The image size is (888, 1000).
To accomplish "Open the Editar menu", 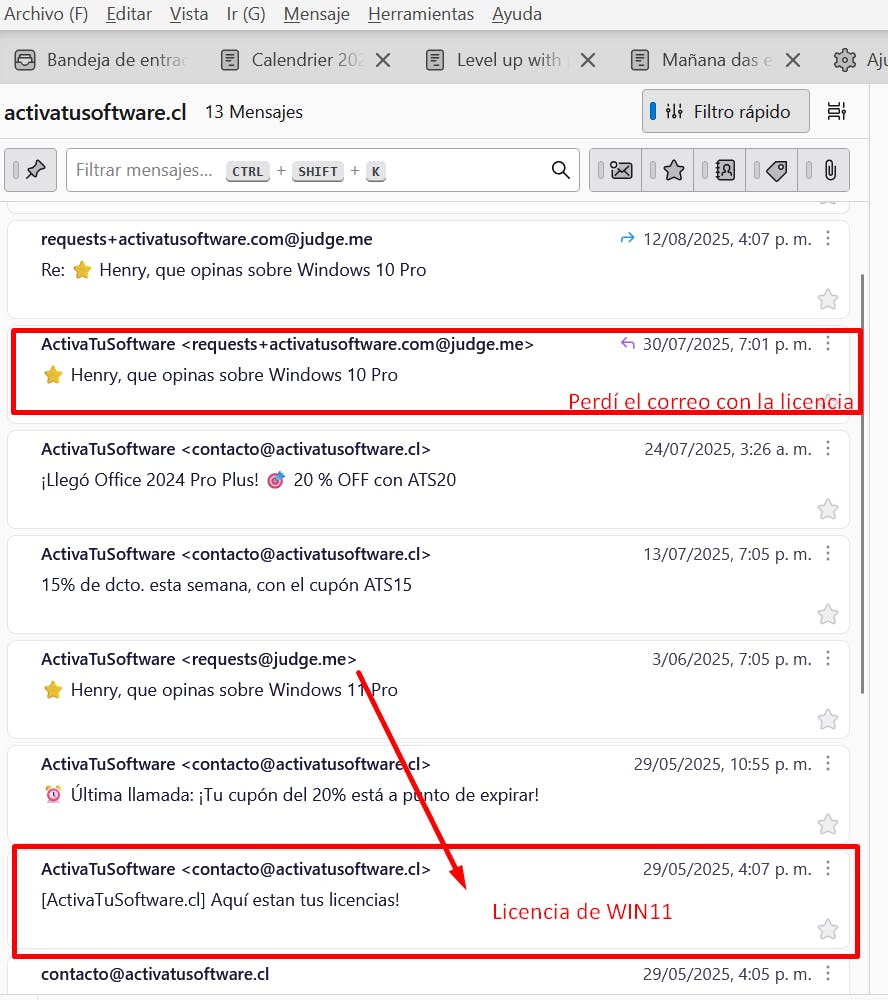I will tap(129, 14).
